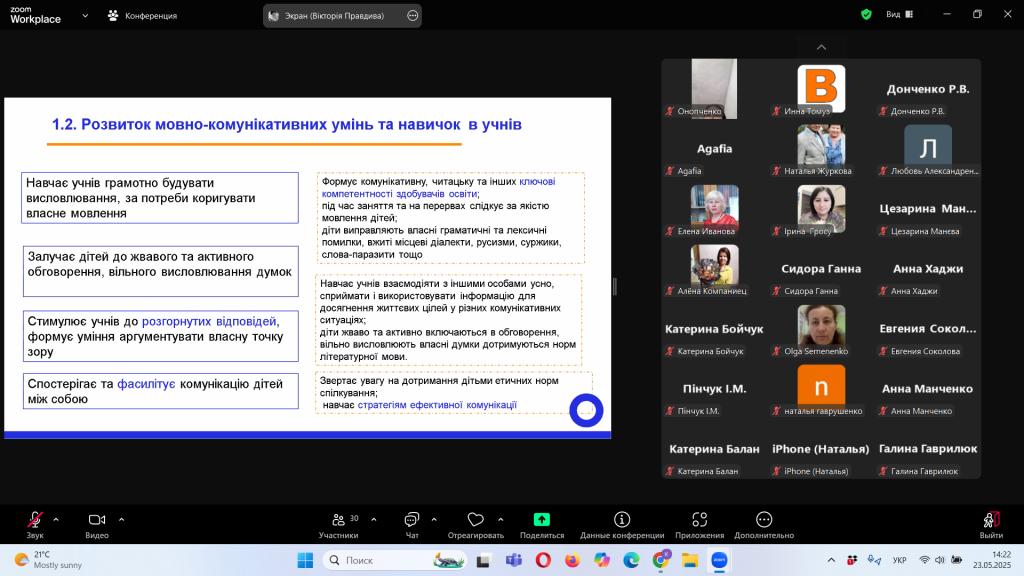Screen dimensions: 1024x576
Task: Click slide link фасилітує
Action: (x=146, y=384)
